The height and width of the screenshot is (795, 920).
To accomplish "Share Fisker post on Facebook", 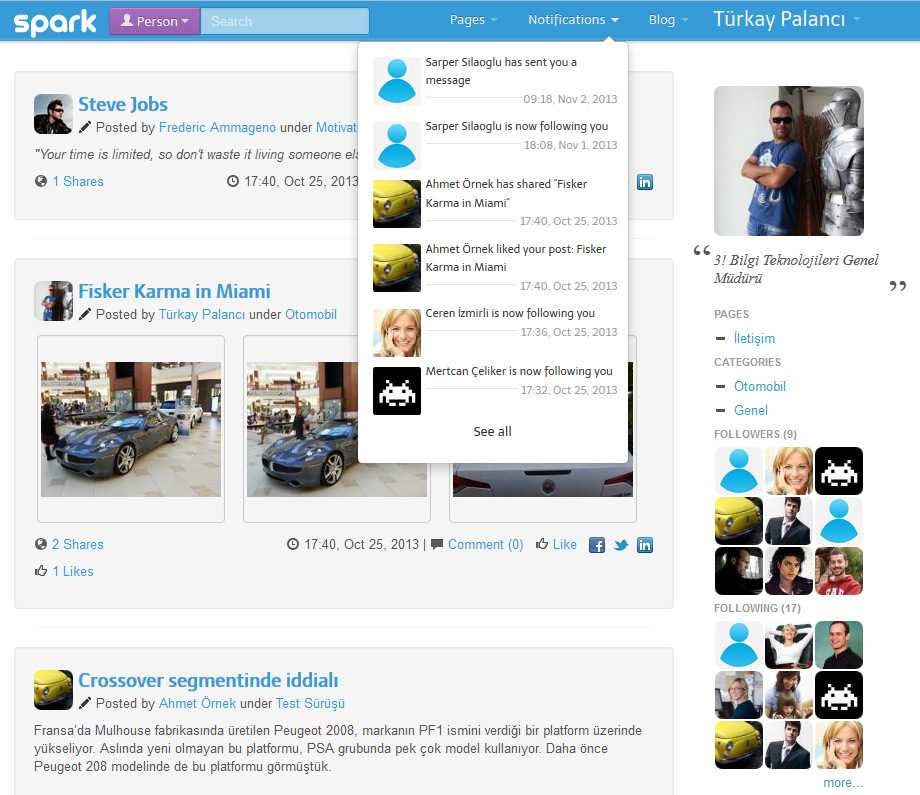I will pos(597,545).
